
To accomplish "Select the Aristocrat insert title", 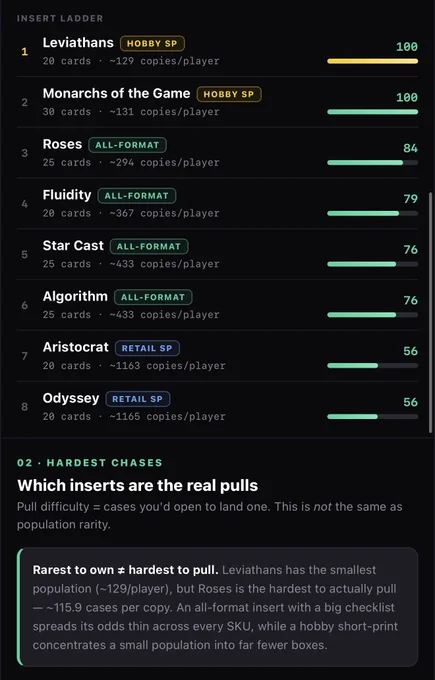I will (x=75, y=347).
